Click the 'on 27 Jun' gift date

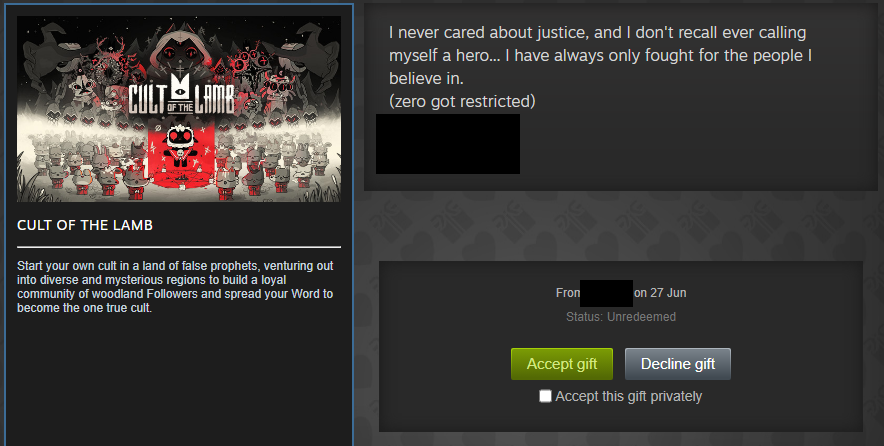click(x=660, y=293)
